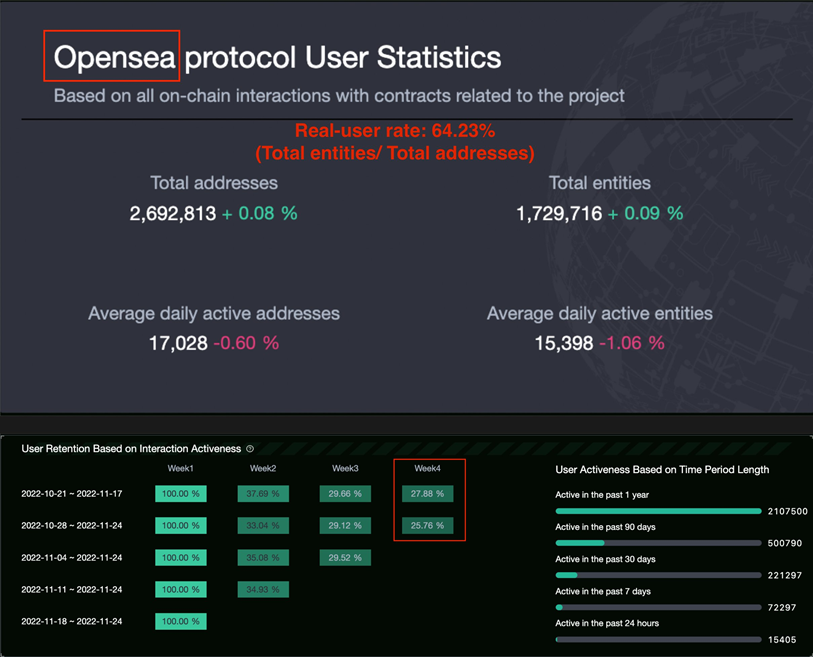The image size is (813, 657).
Task: Select the 2,692,813 total addresses value
Action: pos(173,214)
